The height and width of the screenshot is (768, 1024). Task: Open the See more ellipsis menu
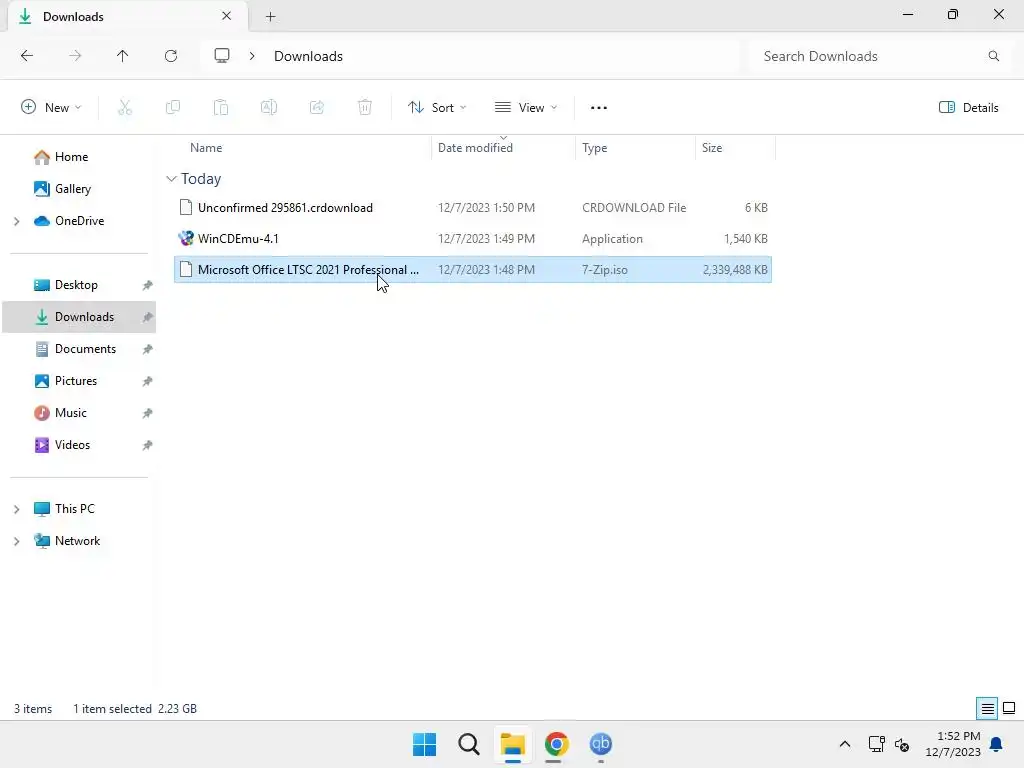tap(599, 108)
